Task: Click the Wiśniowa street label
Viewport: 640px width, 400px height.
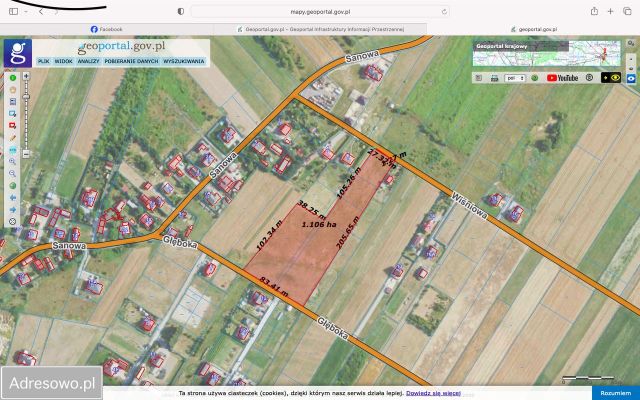Action: tap(469, 206)
